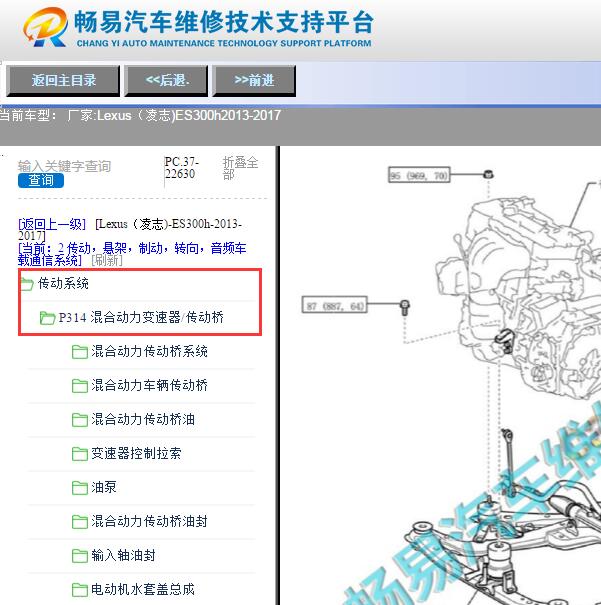The image size is (601, 605).
Task: Click folder icon beside 混合动力车辆传动桥
Action: (80, 385)
